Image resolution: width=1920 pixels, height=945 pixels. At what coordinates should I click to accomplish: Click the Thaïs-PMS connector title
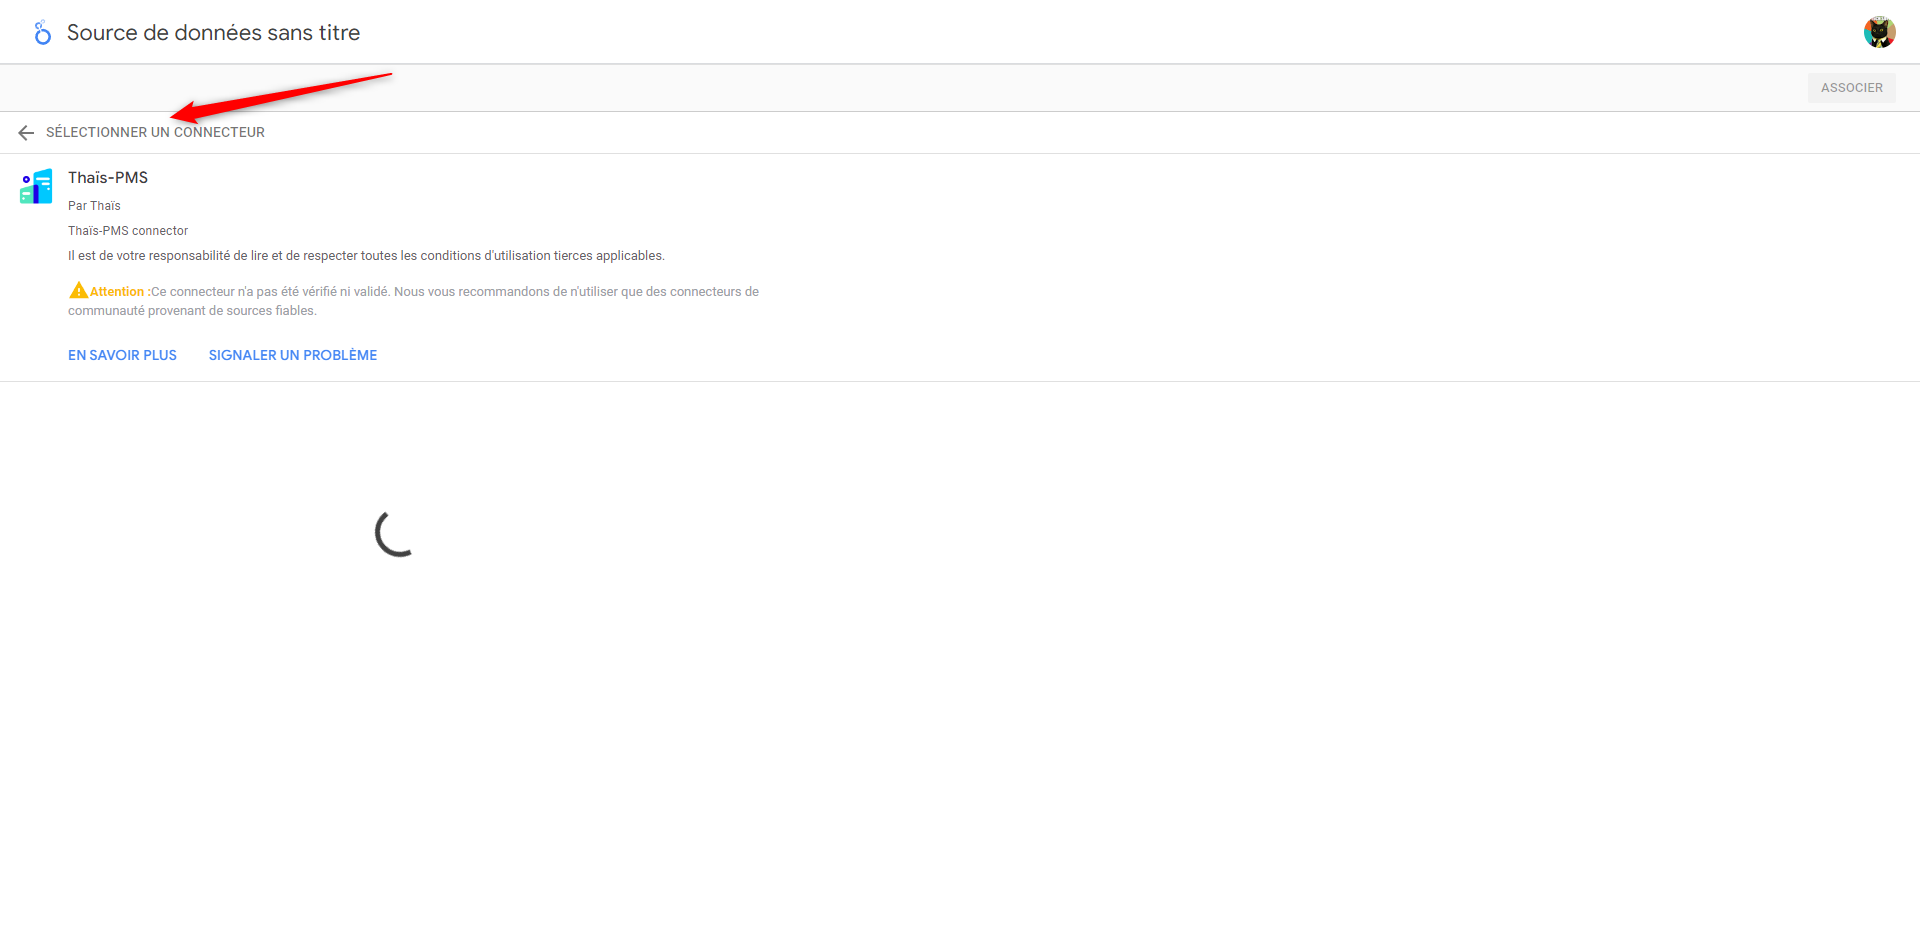(x=108, y=178)
